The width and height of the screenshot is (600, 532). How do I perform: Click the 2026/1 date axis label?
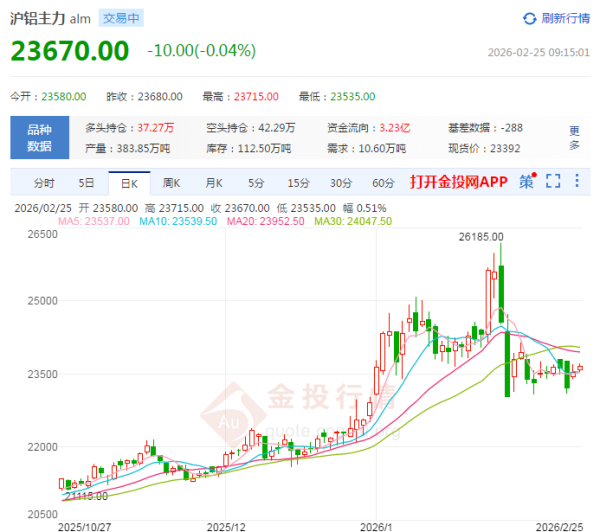point(376,527)
